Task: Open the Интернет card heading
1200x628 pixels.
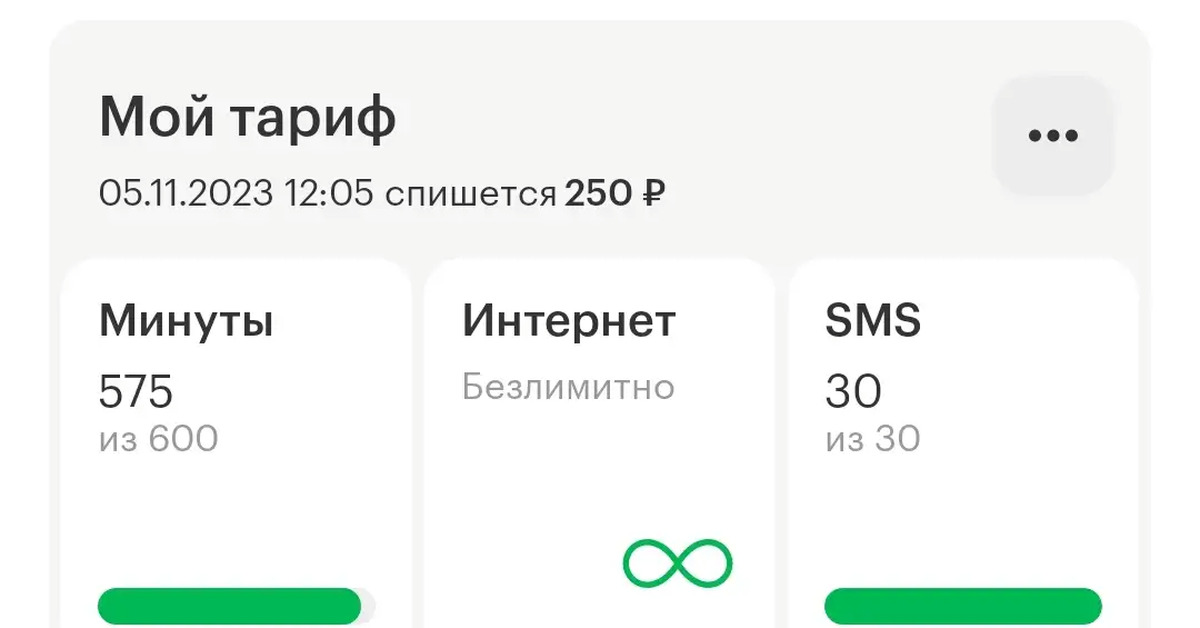Action: pos(569,322)
